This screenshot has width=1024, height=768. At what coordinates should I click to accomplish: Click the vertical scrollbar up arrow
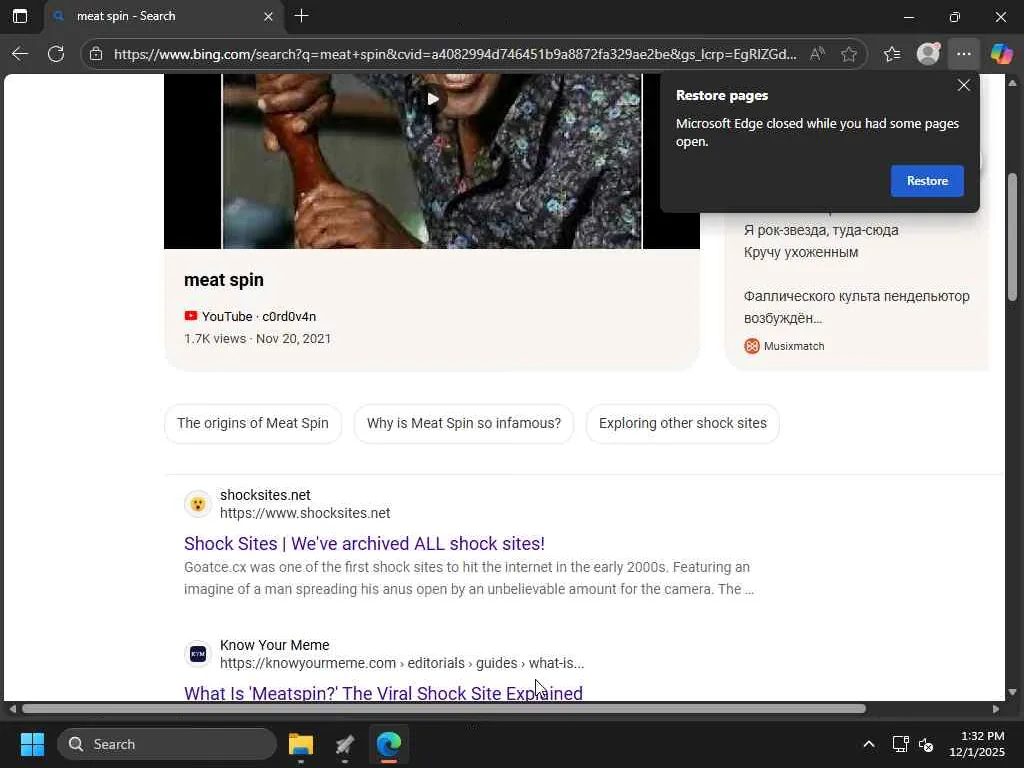(1012, 83)
